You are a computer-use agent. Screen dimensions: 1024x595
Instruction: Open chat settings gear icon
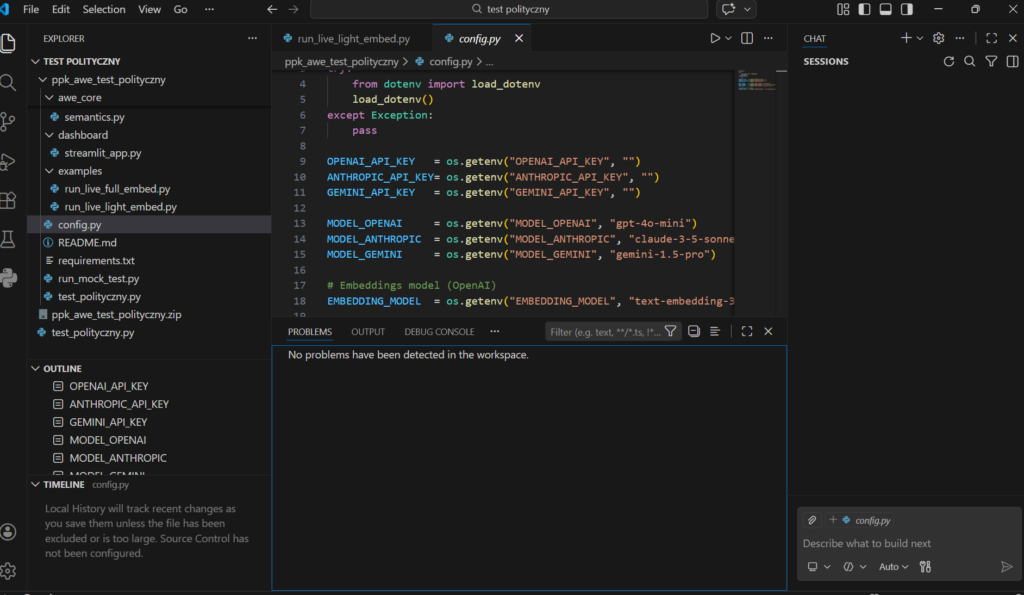[x=938, y=39]
